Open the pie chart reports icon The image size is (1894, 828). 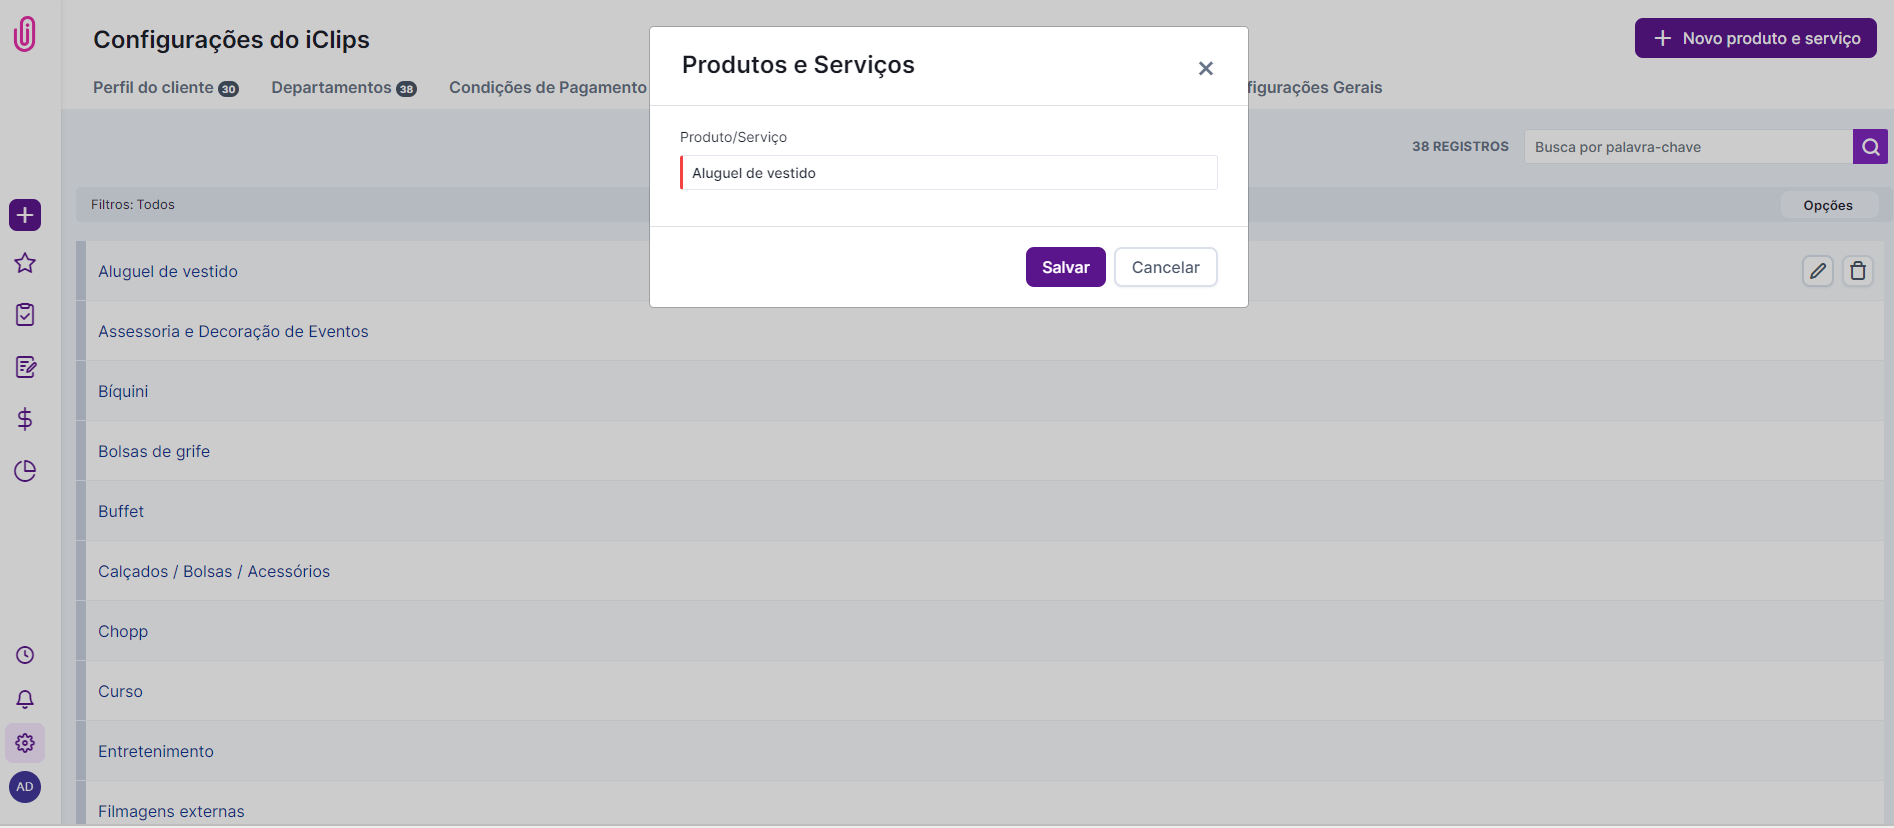coord(25,471)
